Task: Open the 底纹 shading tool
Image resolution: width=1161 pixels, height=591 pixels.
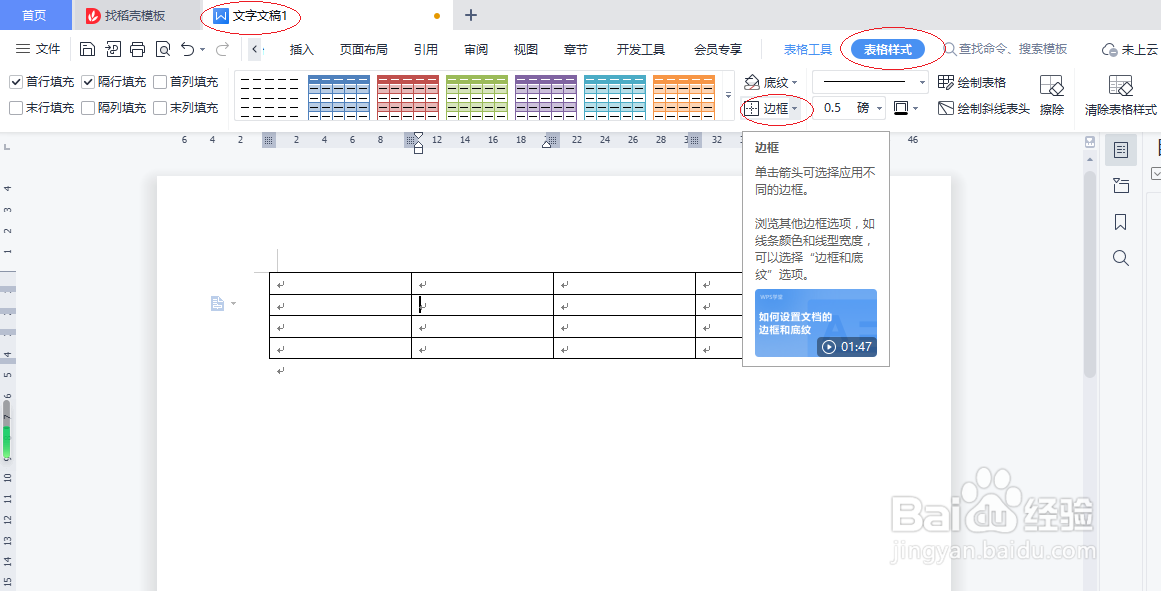Action: (x=775, y=81)
